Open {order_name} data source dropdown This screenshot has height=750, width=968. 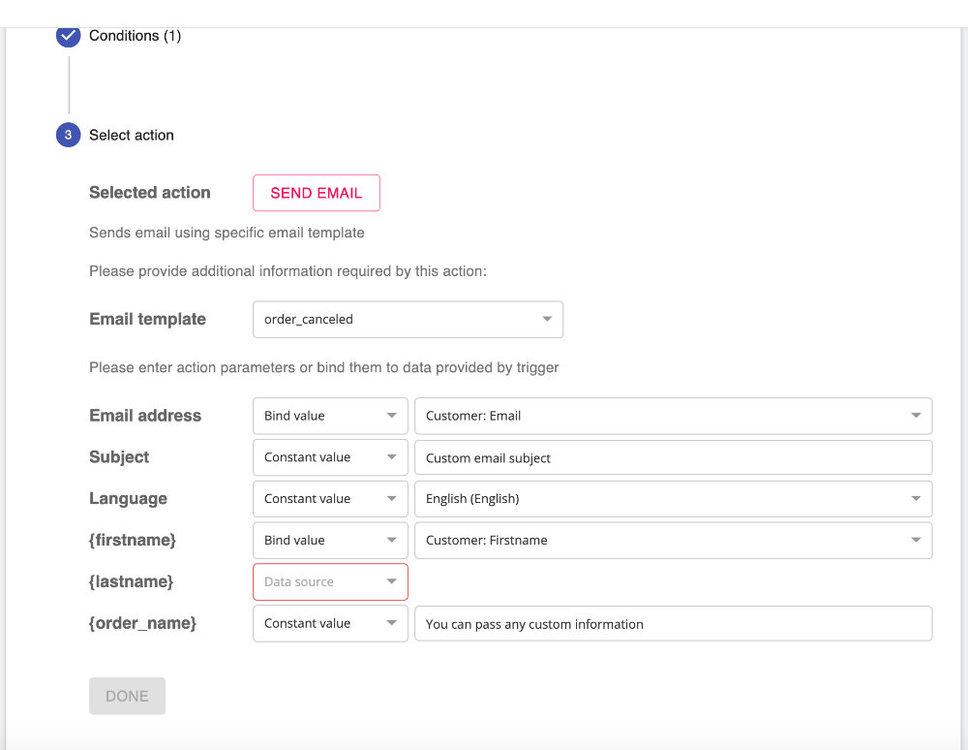pos(330,623)
